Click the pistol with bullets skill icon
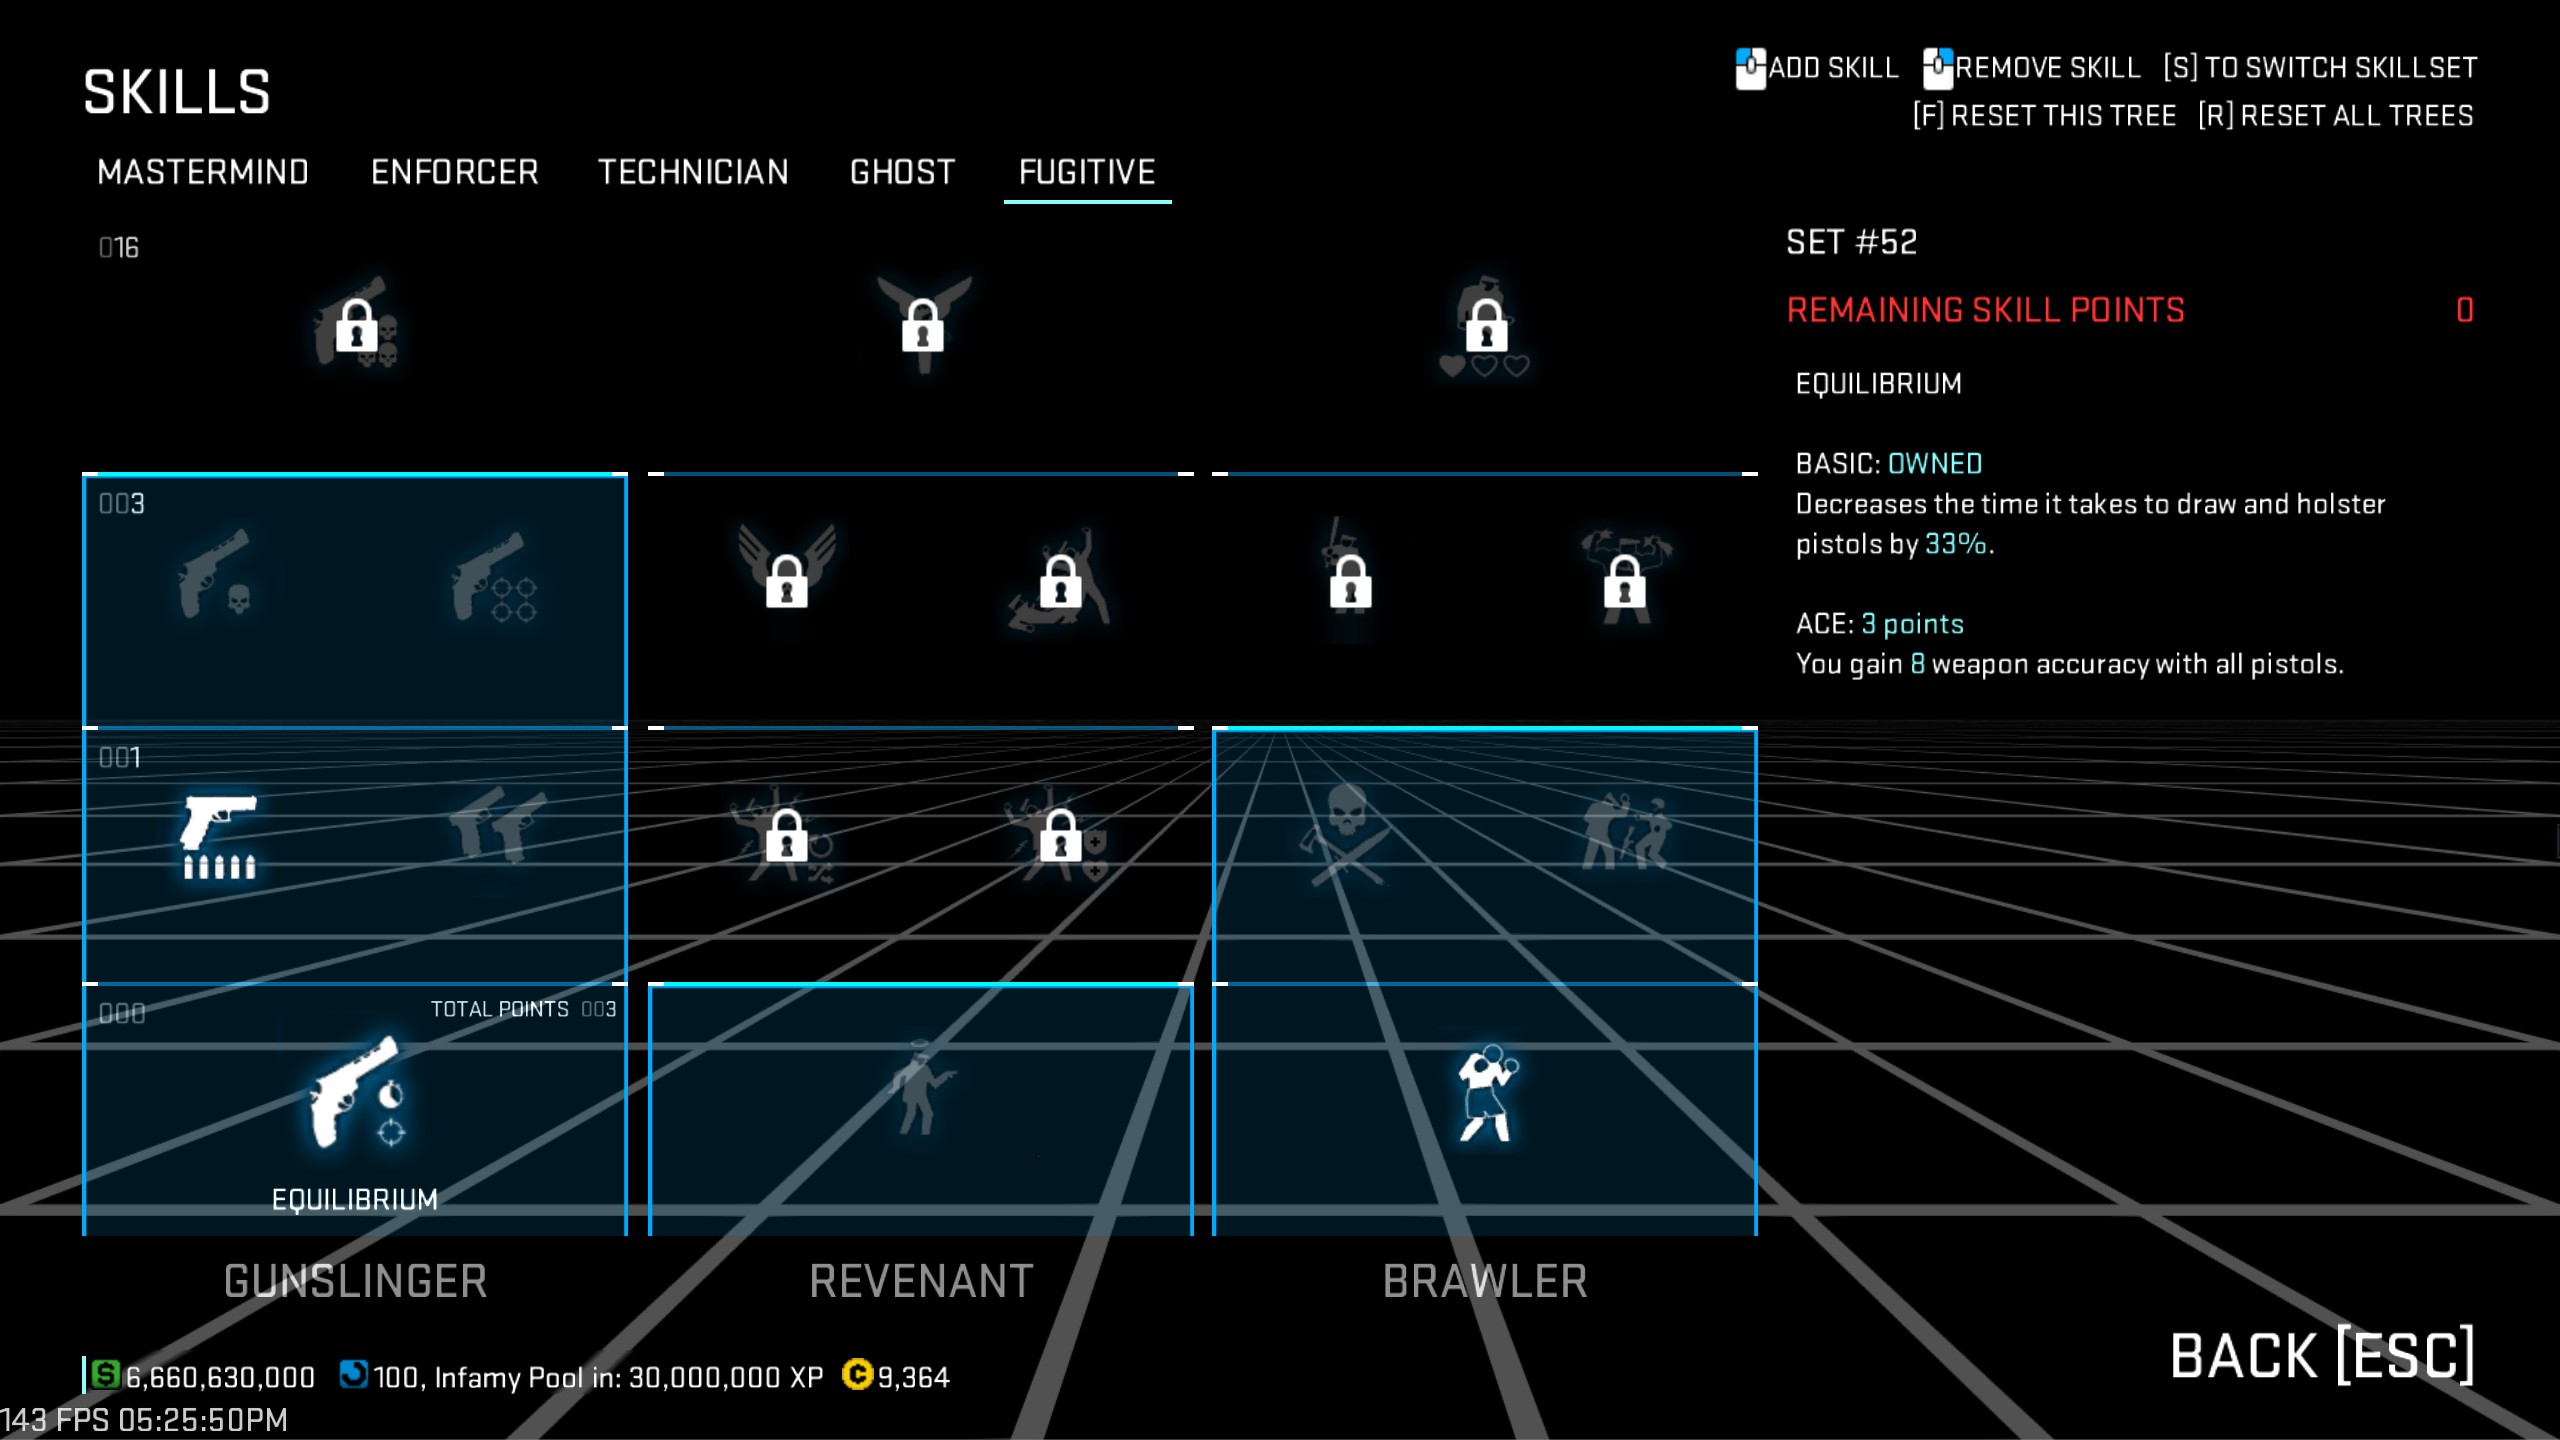This screenshot has height=1440, width=2560. (x=218, y=836)
